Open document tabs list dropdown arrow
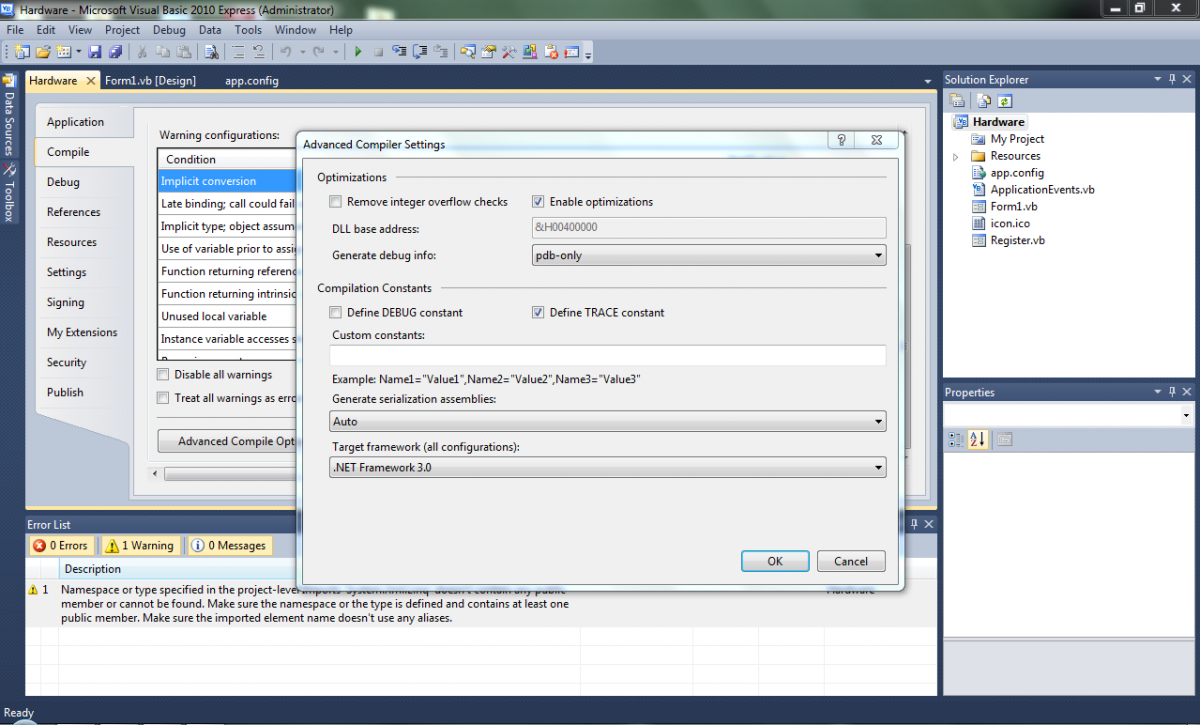Viewport: 1200px width, 725px height. [928, 81]
